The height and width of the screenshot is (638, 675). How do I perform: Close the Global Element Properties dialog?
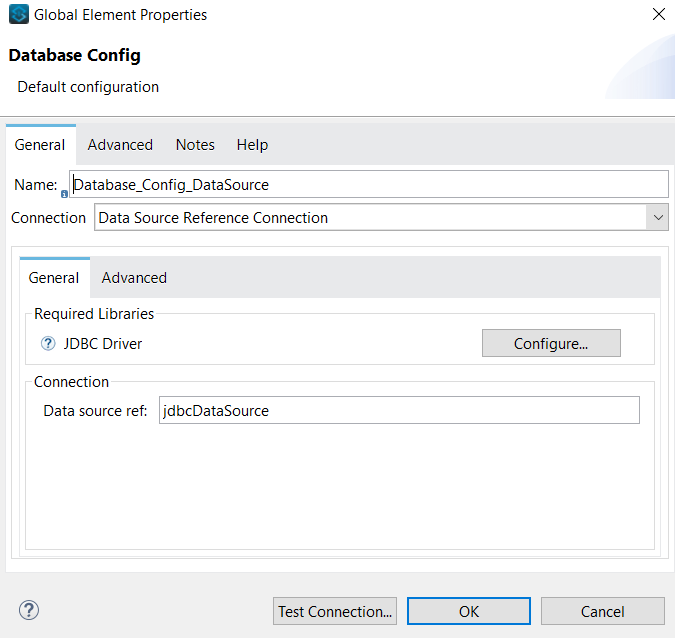click(x=658, y=15)
